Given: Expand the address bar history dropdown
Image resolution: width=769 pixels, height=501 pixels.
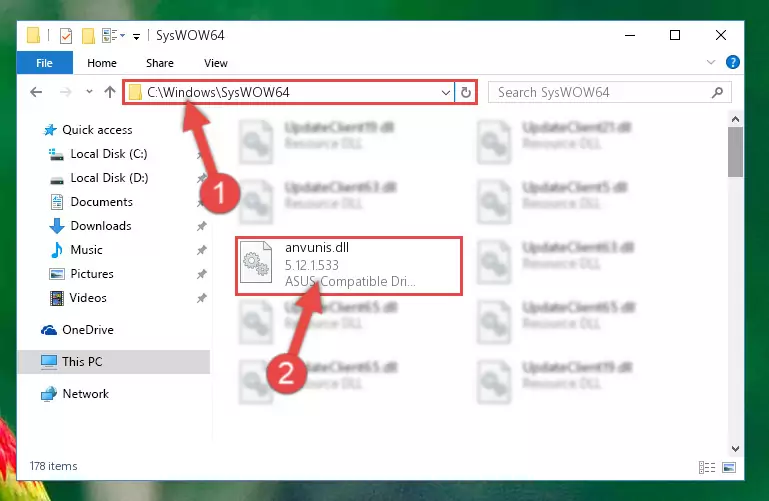Looking at the screenshot, I should click(x=445, y=92).
